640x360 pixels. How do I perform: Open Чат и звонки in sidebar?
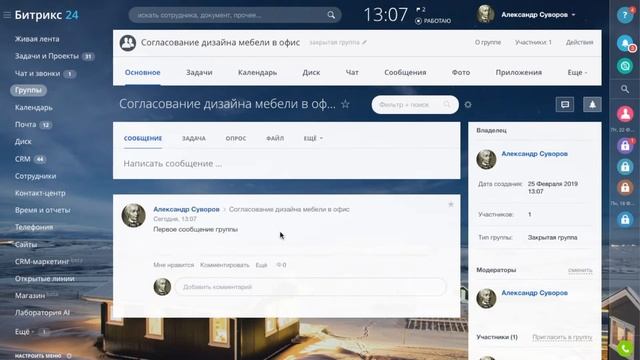(x=37, y=73)
